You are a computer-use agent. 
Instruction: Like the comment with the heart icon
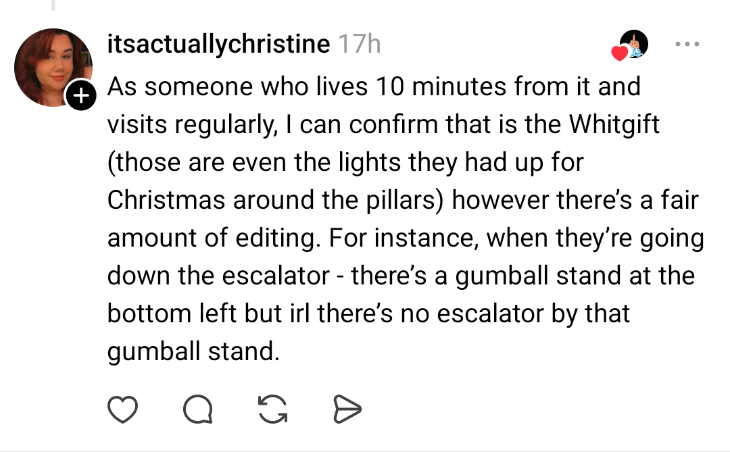(121, 408)
